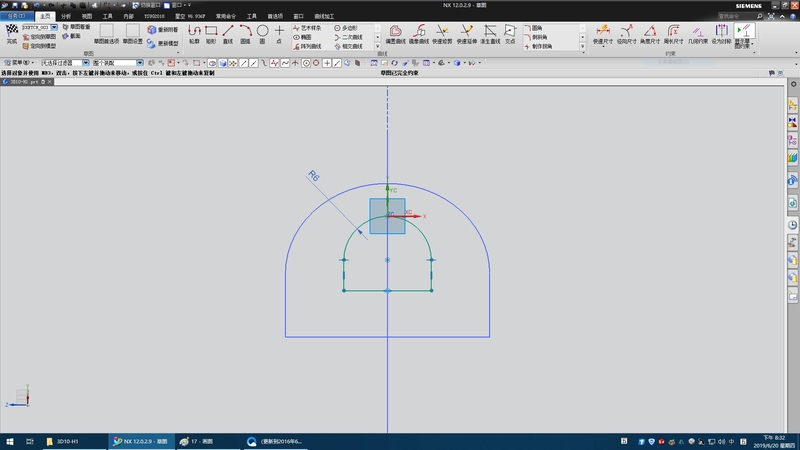Click the Windows Start button
The width and height of the screenshot is (800, 450).
pyautogui.click(x=10, y=441)
